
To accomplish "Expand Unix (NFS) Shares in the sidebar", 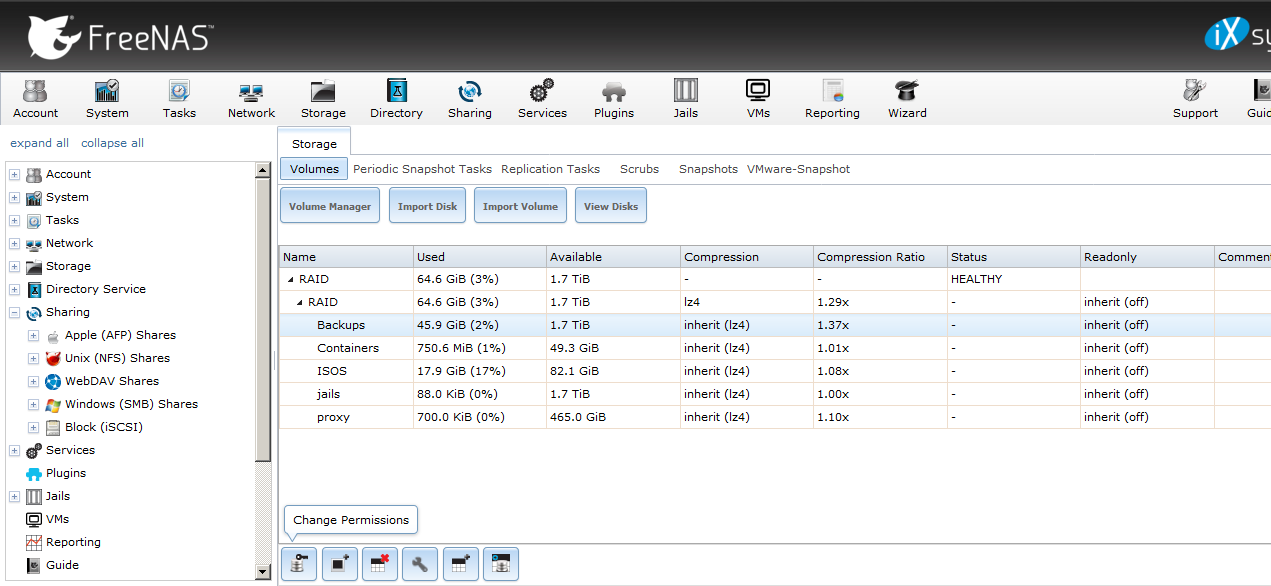I will 33,359.
